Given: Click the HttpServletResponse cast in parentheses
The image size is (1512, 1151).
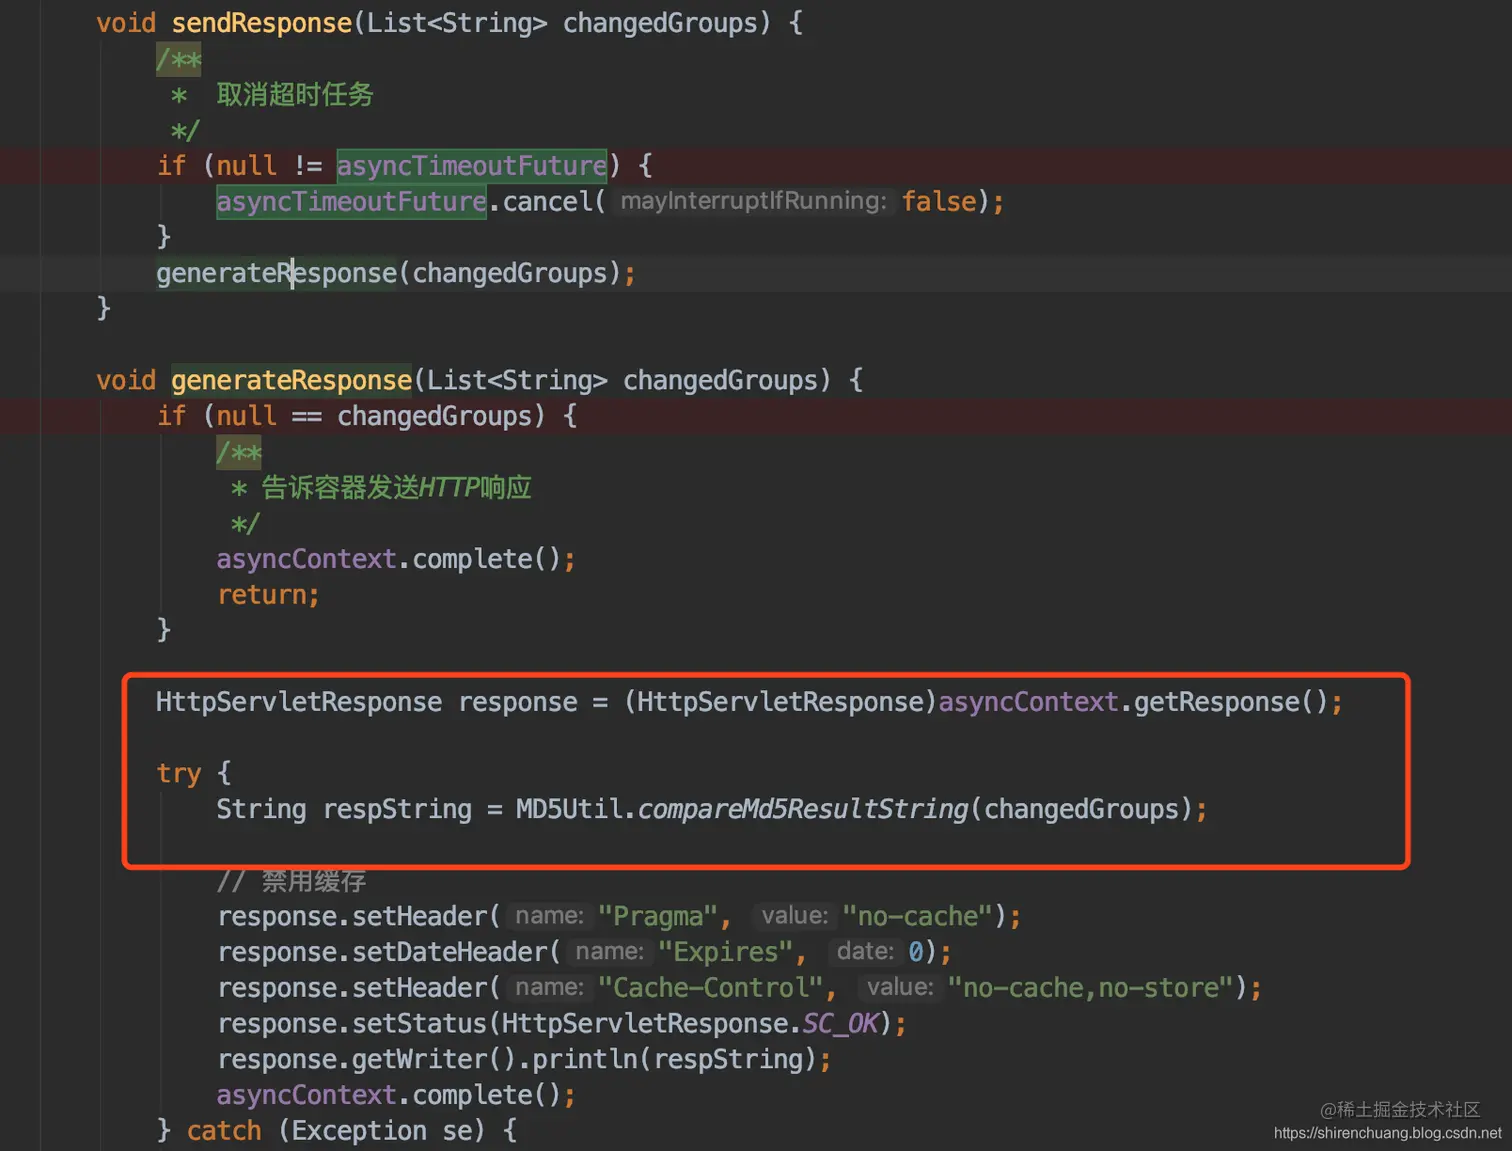Looking at the screenshot, I should pyautogui.click(x=780, y=702).
